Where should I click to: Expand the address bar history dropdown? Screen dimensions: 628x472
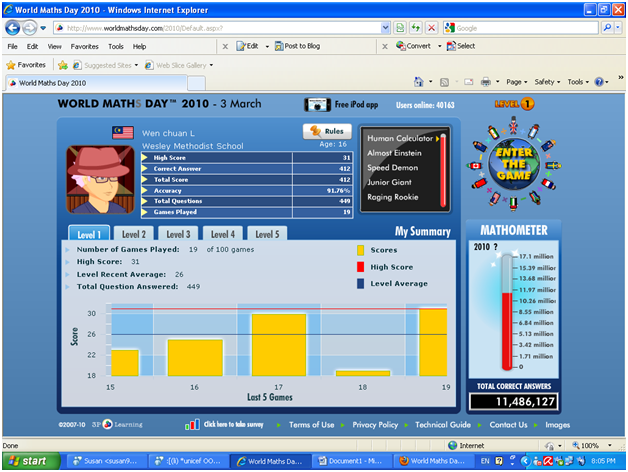385,28
